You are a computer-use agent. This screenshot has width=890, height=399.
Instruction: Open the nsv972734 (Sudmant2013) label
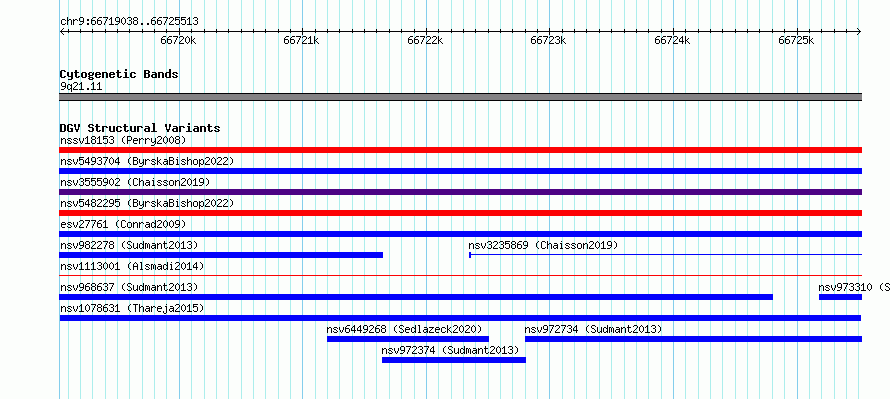coord(593,329)
